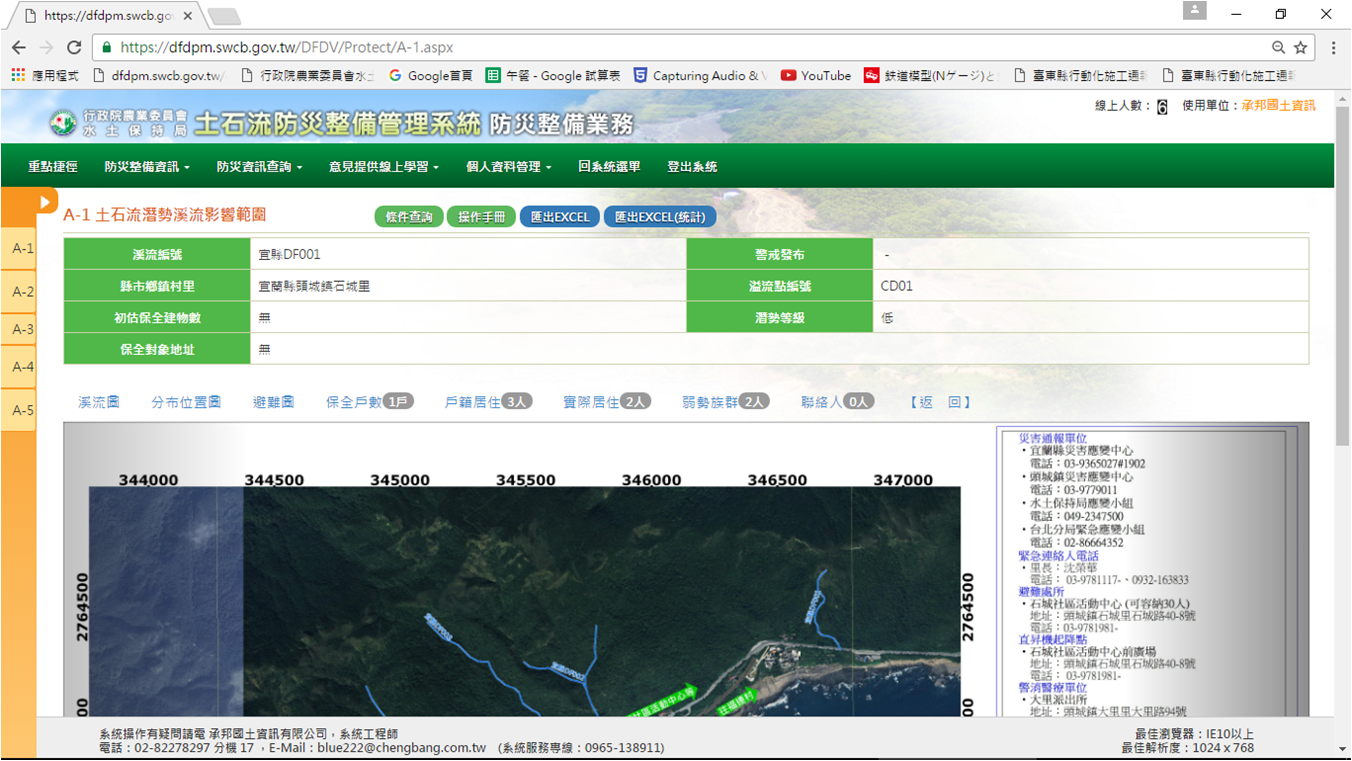1352x761 pixels.
Task: Click the browser Forward arrow
Action: (46, 47)
